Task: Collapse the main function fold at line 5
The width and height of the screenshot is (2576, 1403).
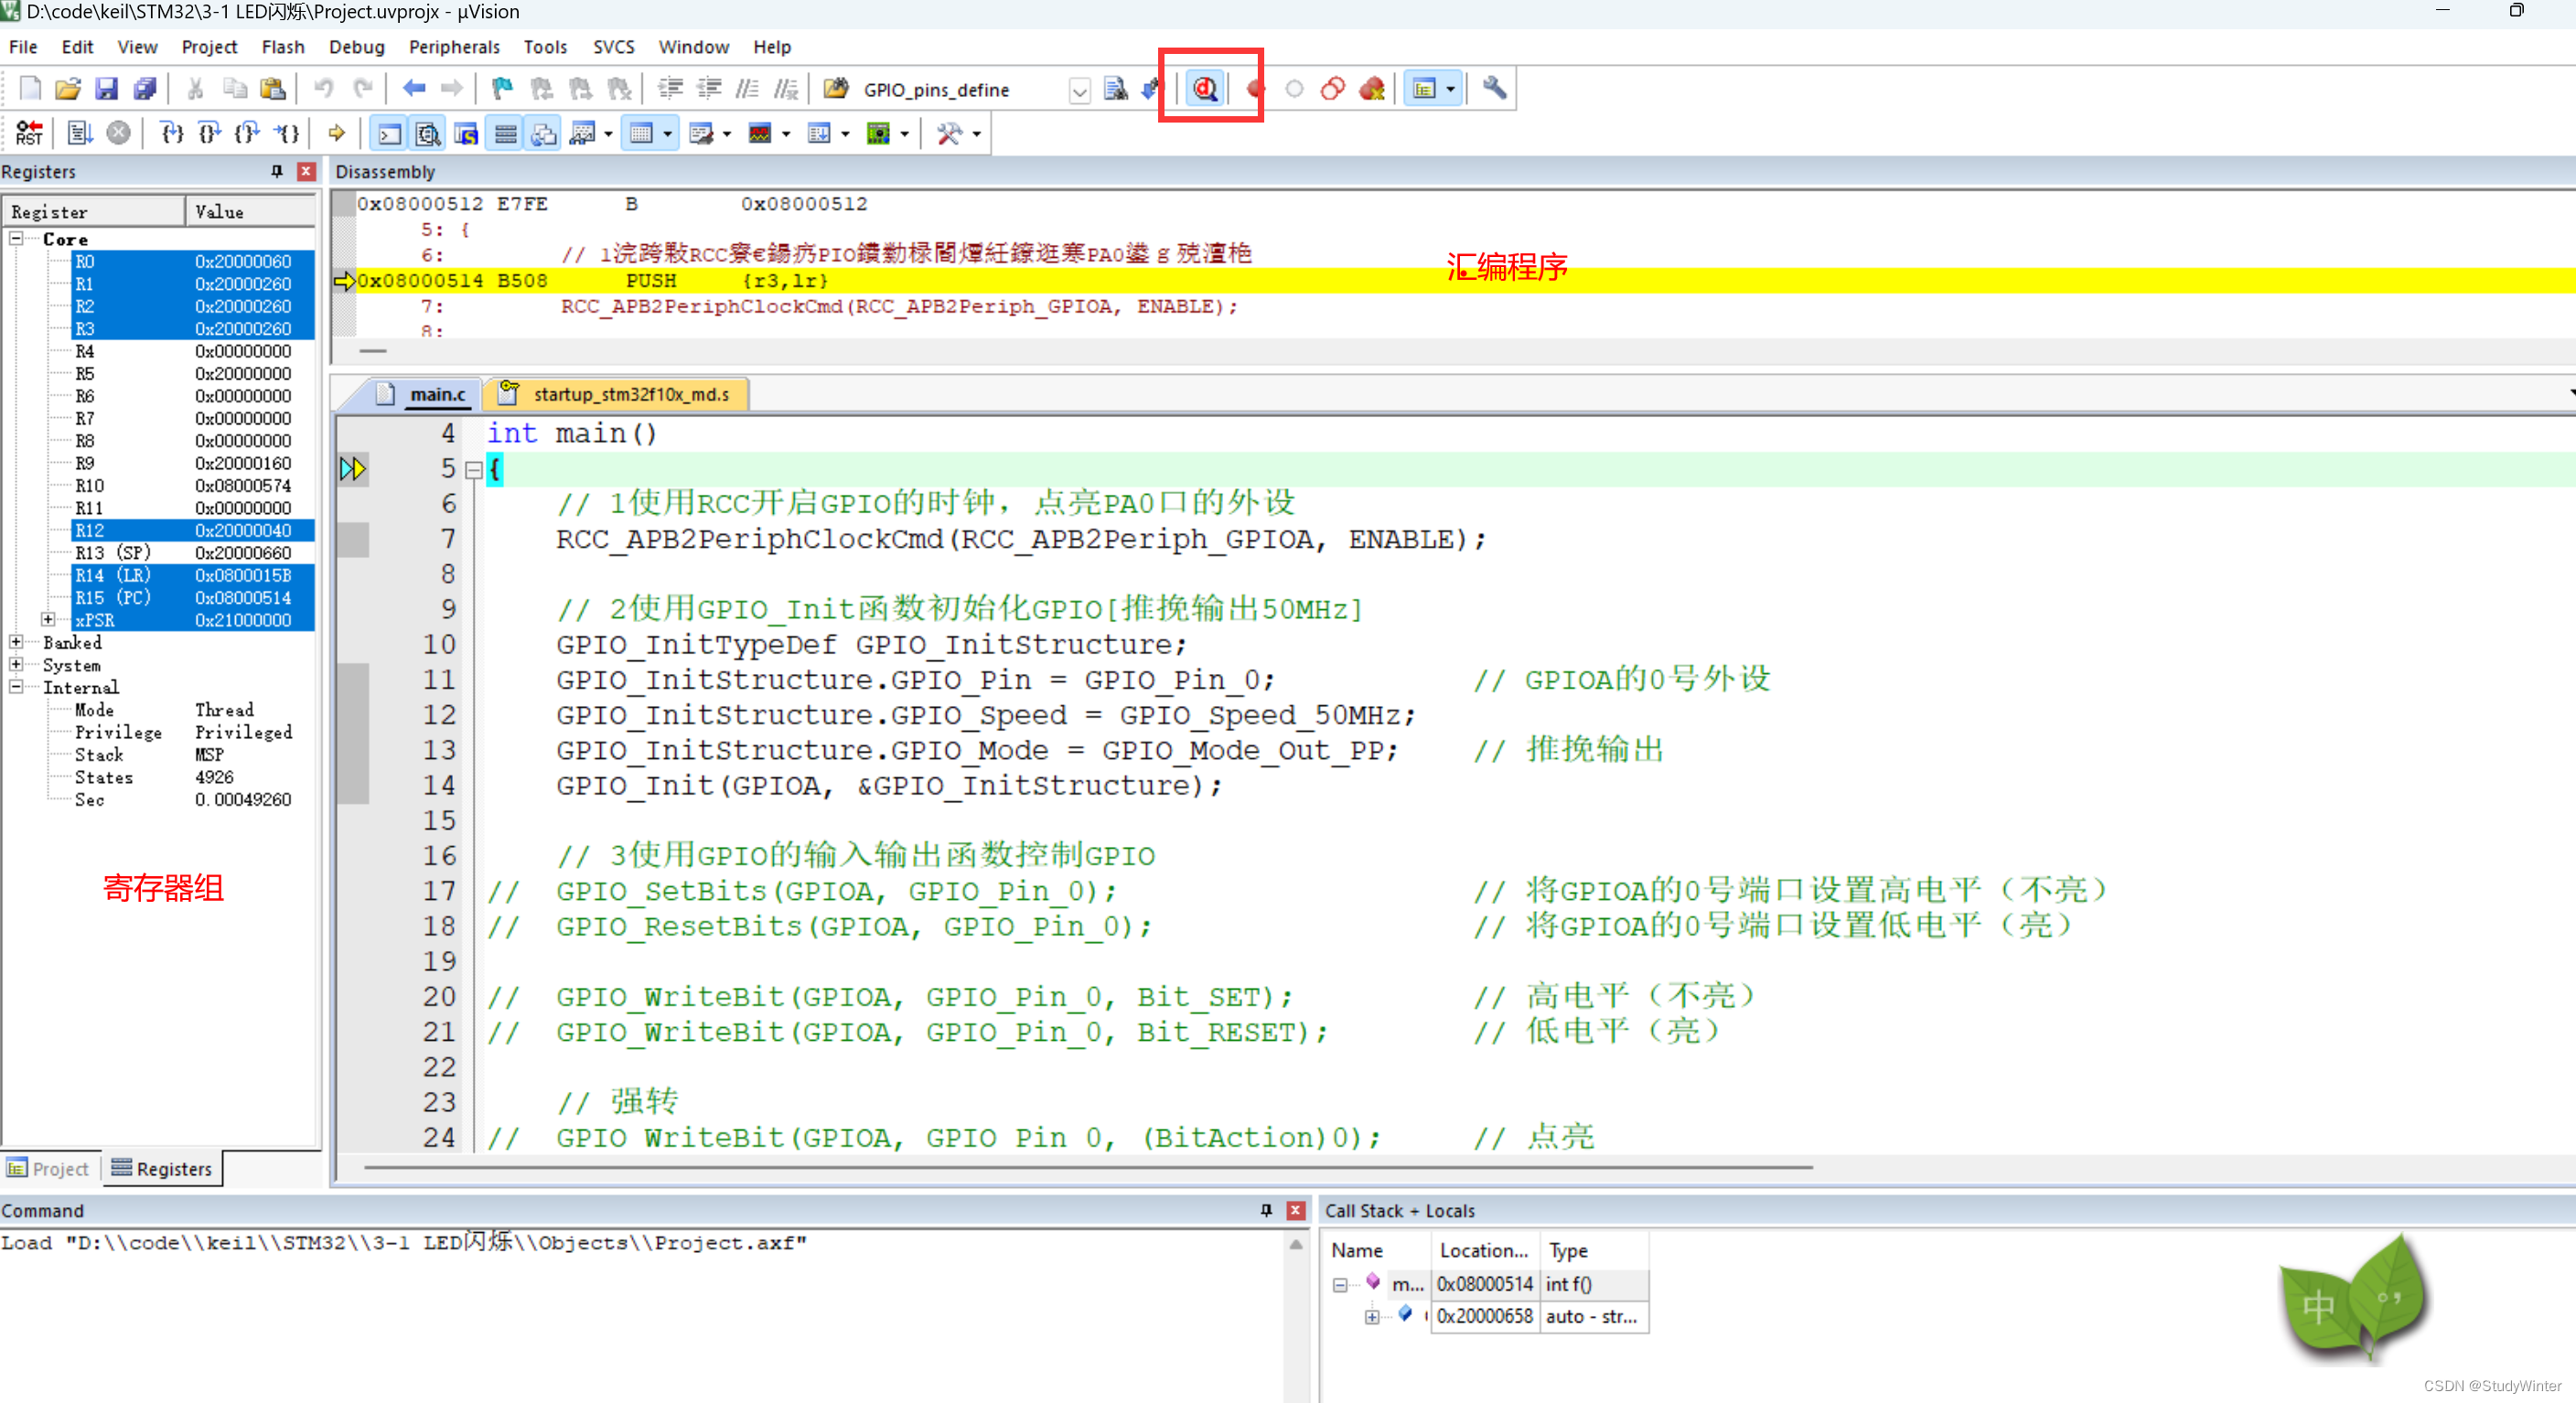Action: pos(474,469)
